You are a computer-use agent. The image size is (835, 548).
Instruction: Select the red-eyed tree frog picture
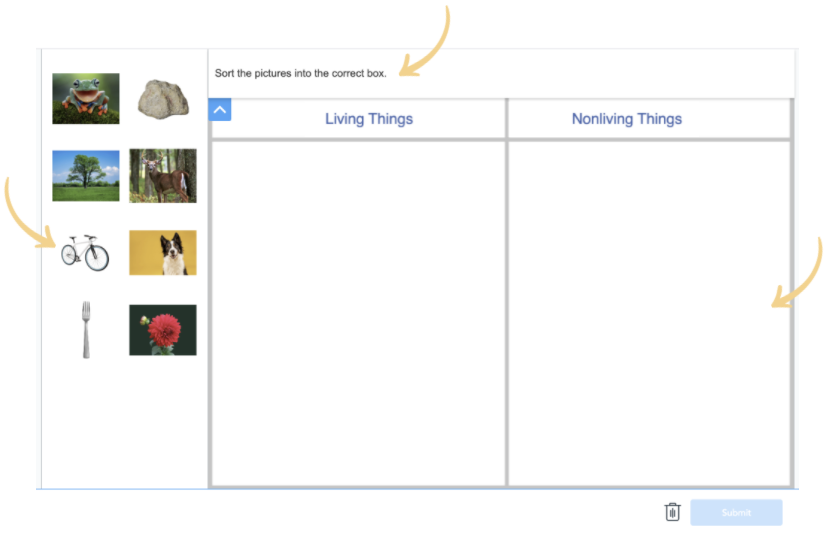point(86,98)
